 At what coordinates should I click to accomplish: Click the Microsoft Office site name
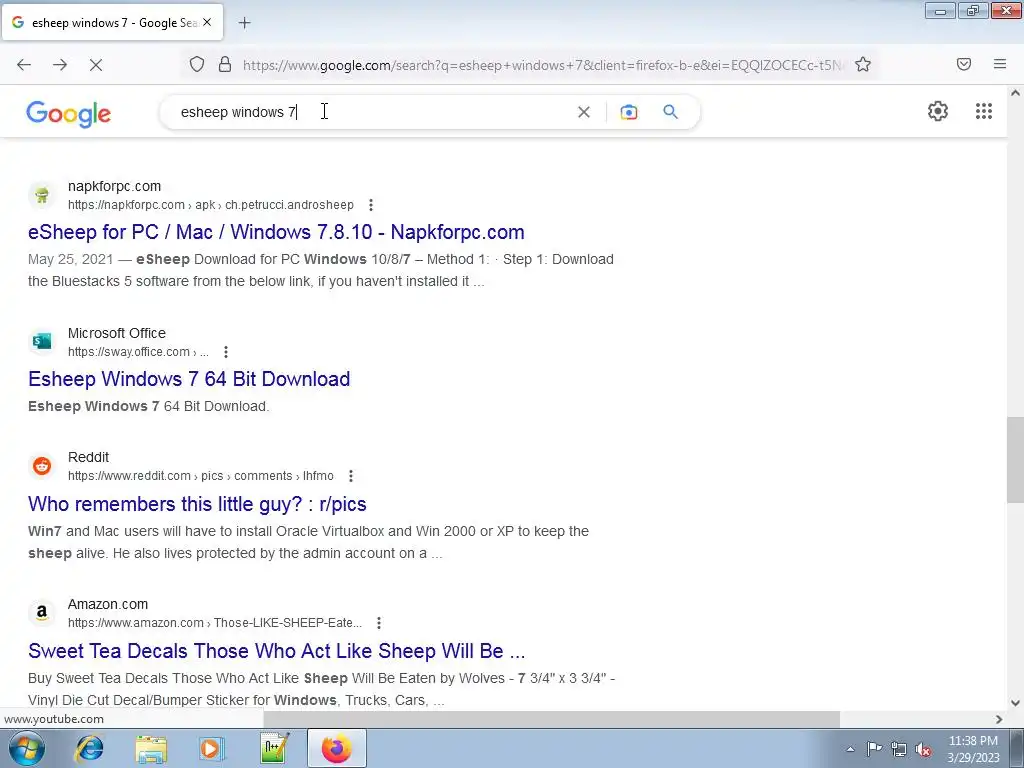click(x=117, y=333)
